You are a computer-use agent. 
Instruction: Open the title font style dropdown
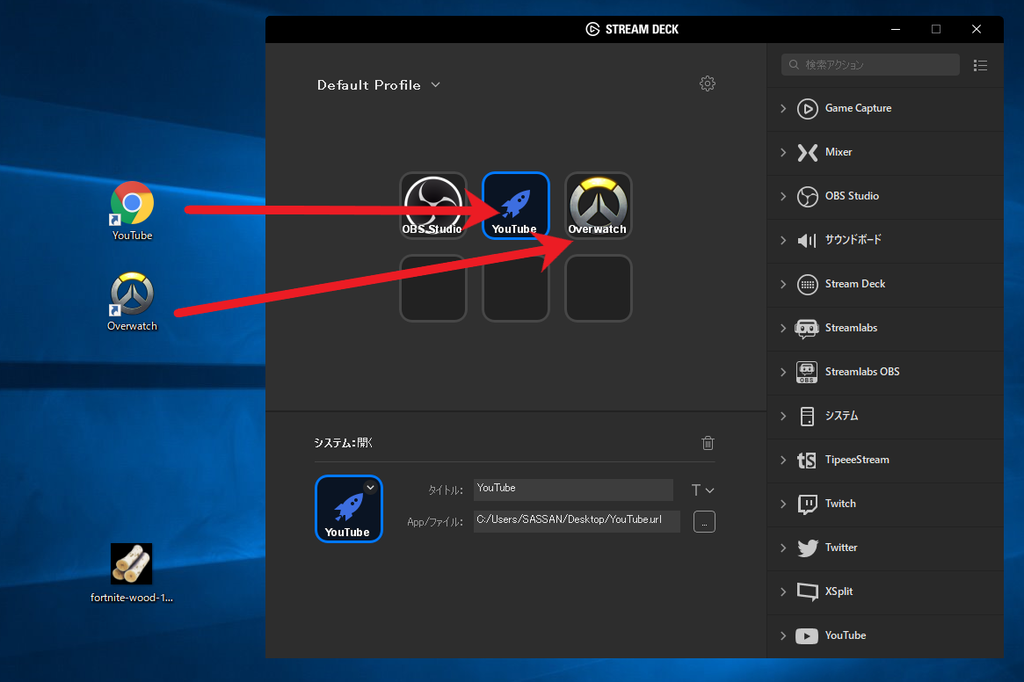point(703,490)
